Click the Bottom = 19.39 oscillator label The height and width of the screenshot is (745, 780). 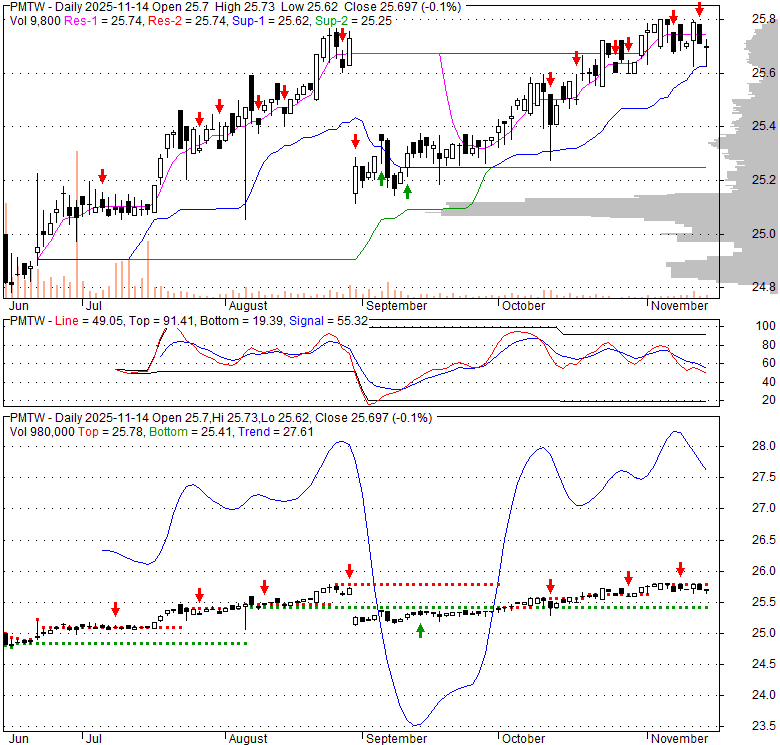(241, 321)
